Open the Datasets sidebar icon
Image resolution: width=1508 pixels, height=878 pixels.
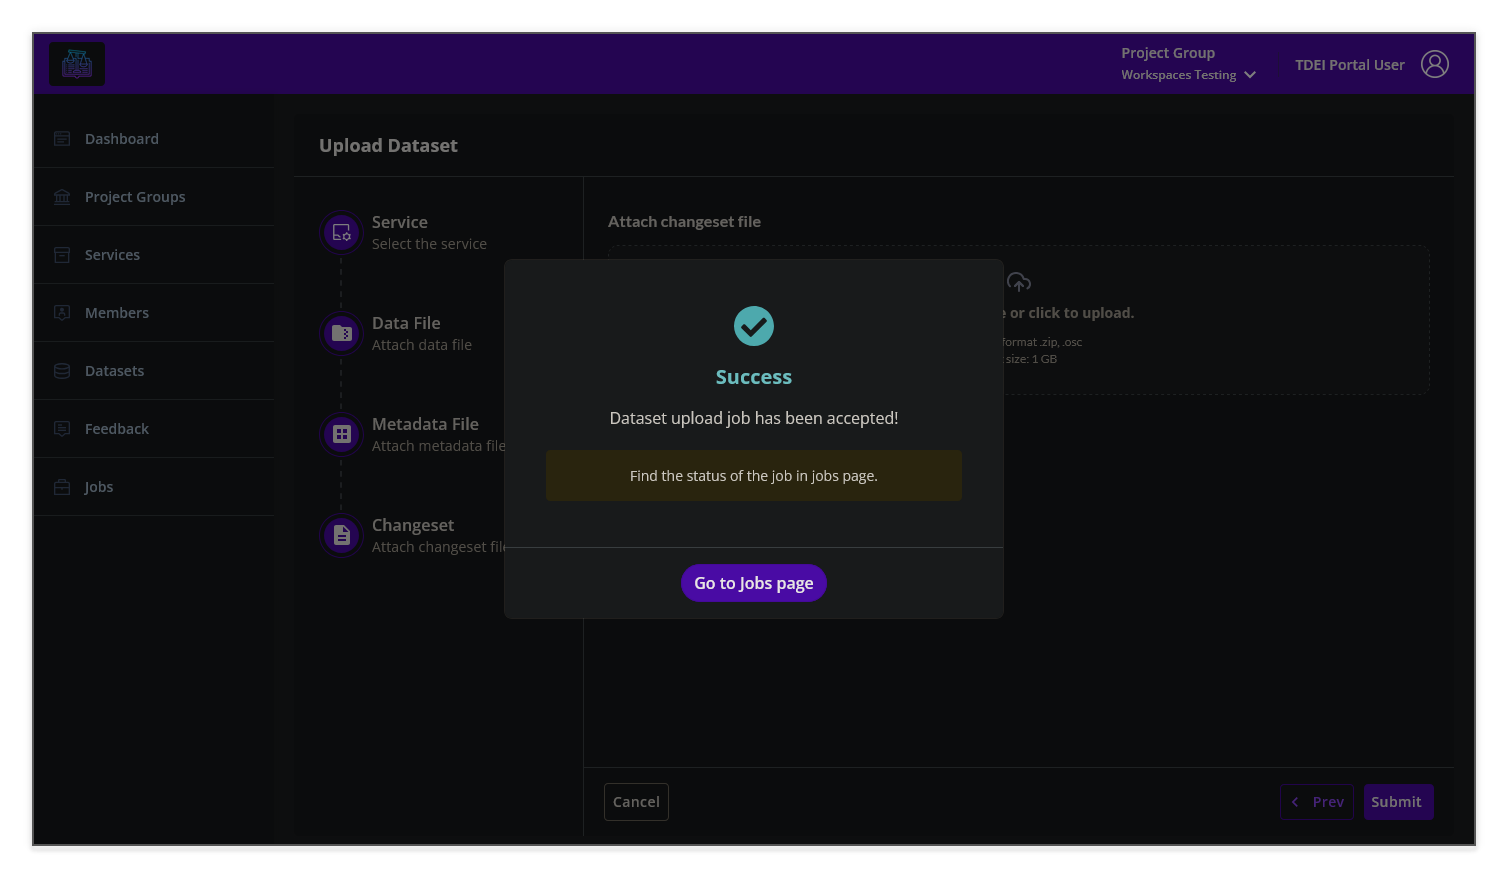click(62, 370)
